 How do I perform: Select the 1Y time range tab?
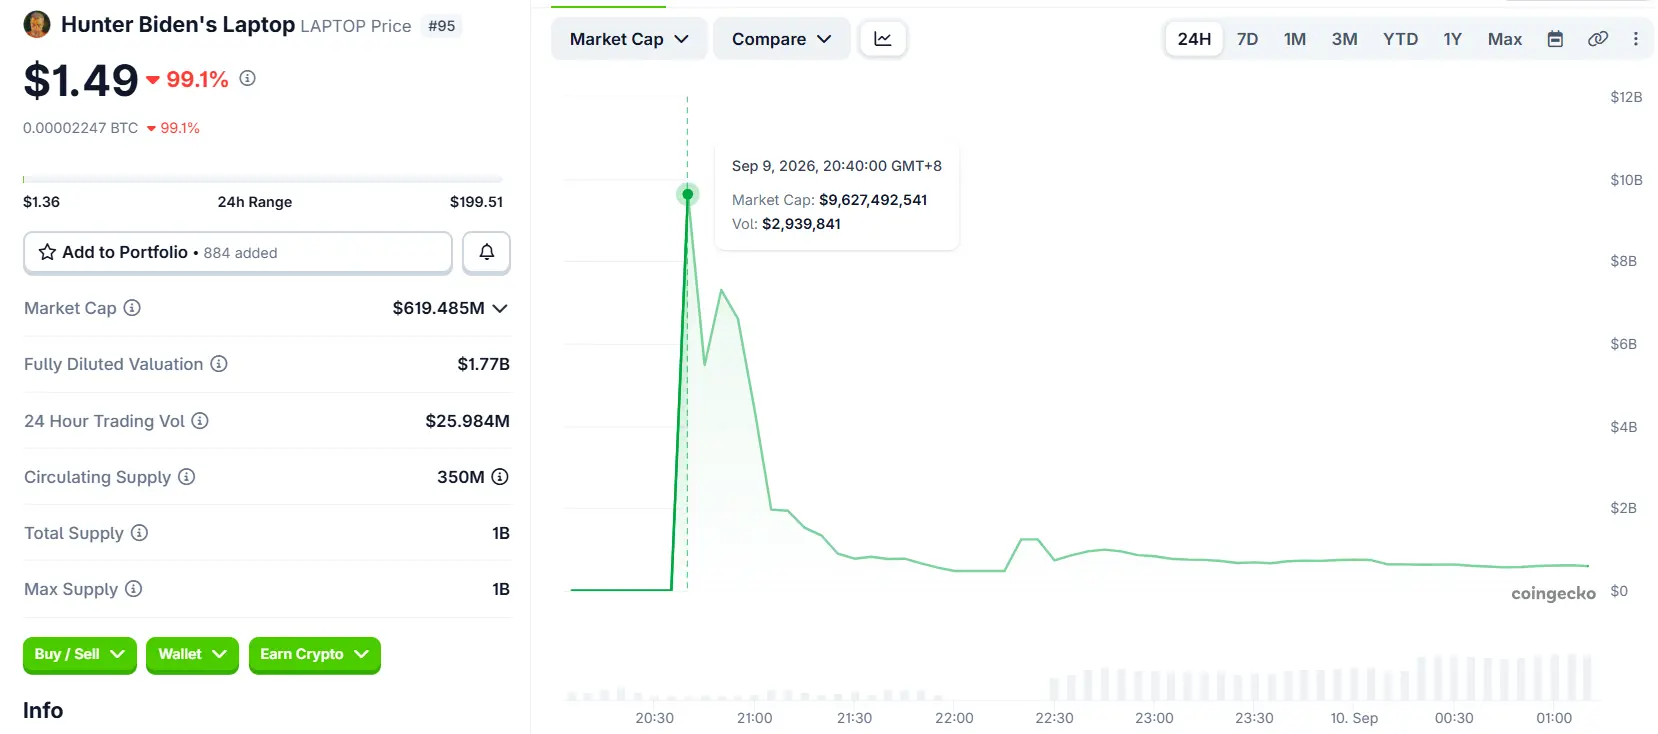[1452, 39]
